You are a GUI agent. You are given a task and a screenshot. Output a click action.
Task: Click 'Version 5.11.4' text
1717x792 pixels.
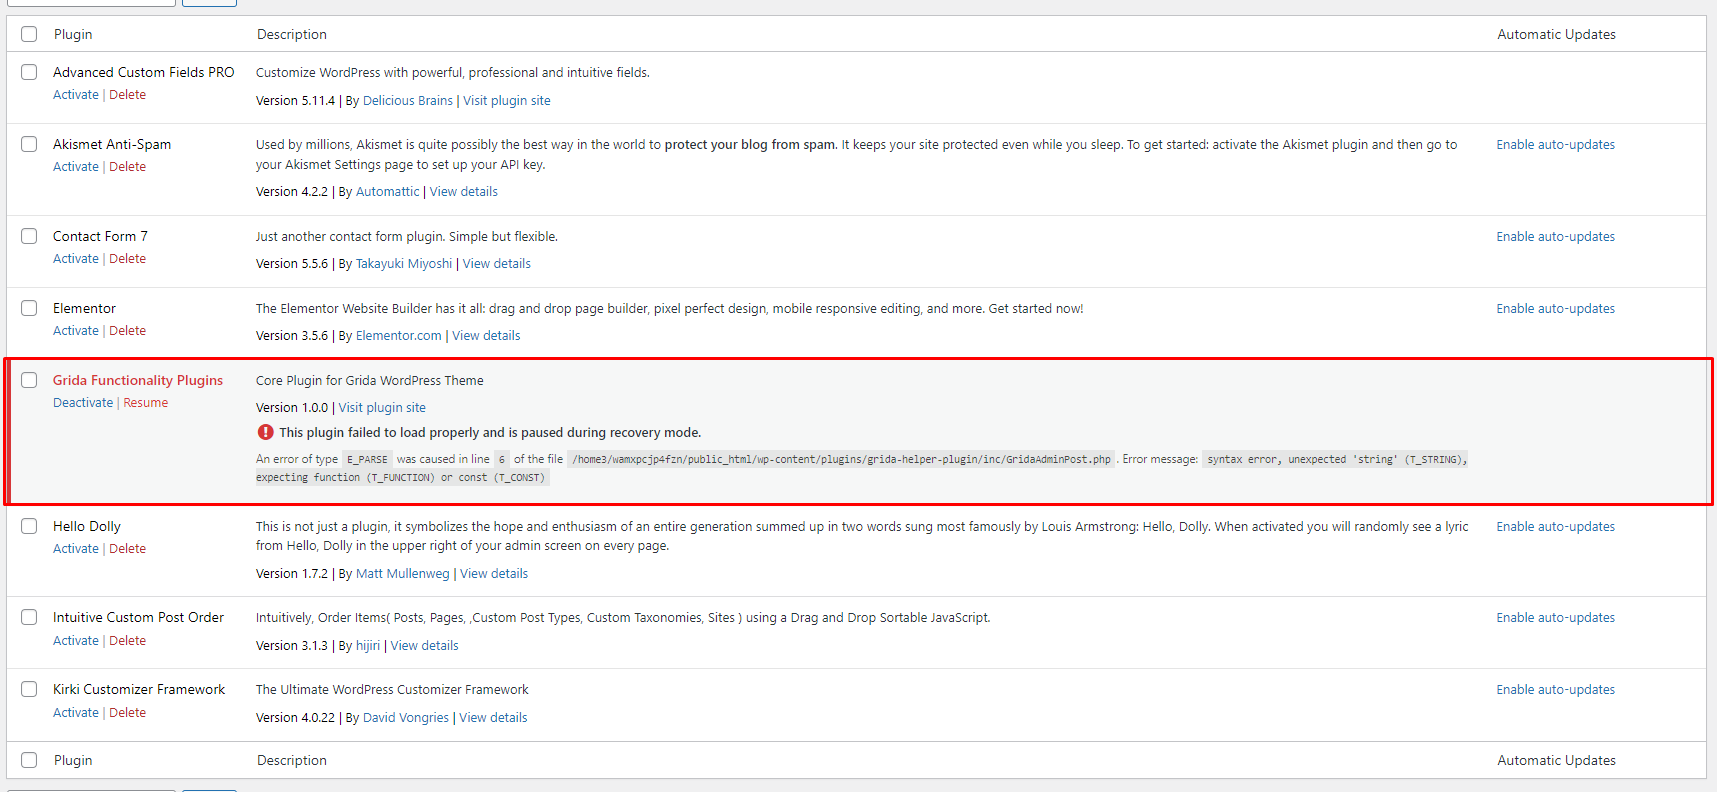[x=295, y=101]
